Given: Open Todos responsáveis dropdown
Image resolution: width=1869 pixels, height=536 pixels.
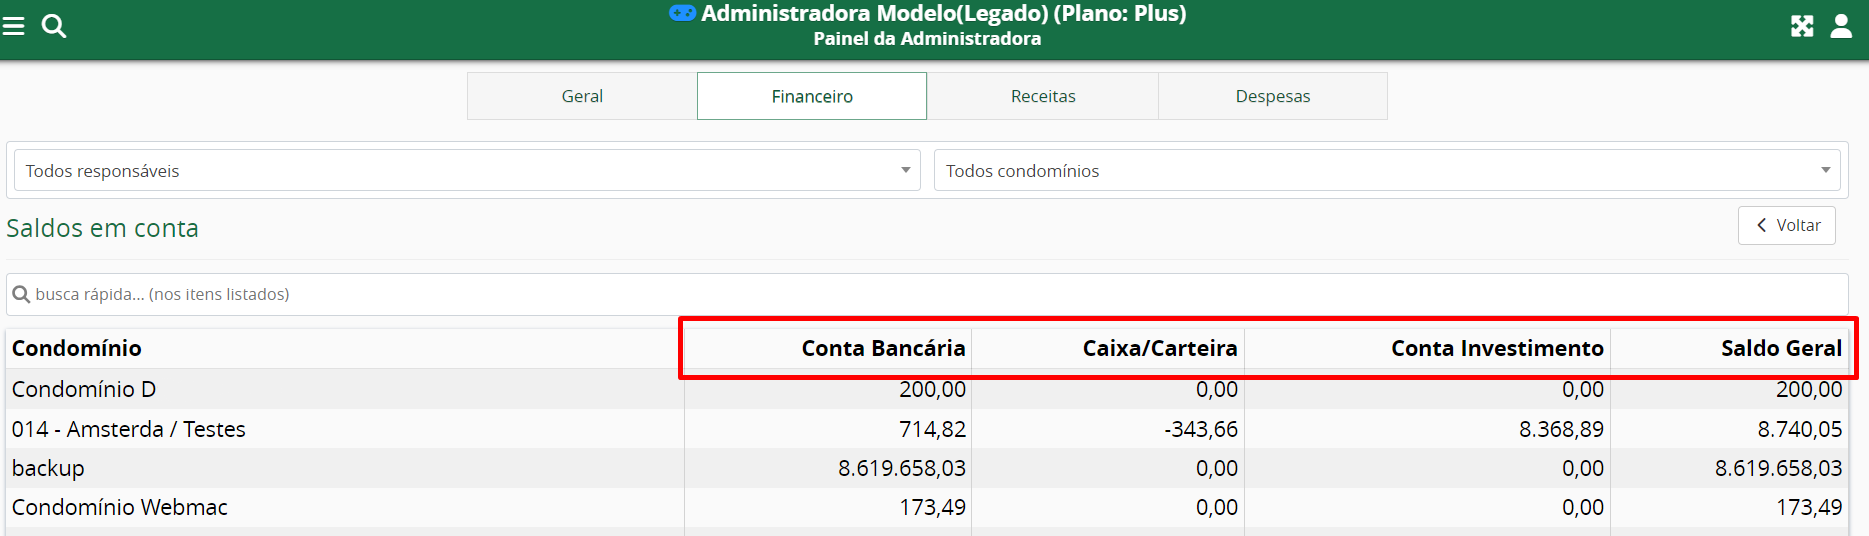Looking at the screenshot, I should [466, 171].
